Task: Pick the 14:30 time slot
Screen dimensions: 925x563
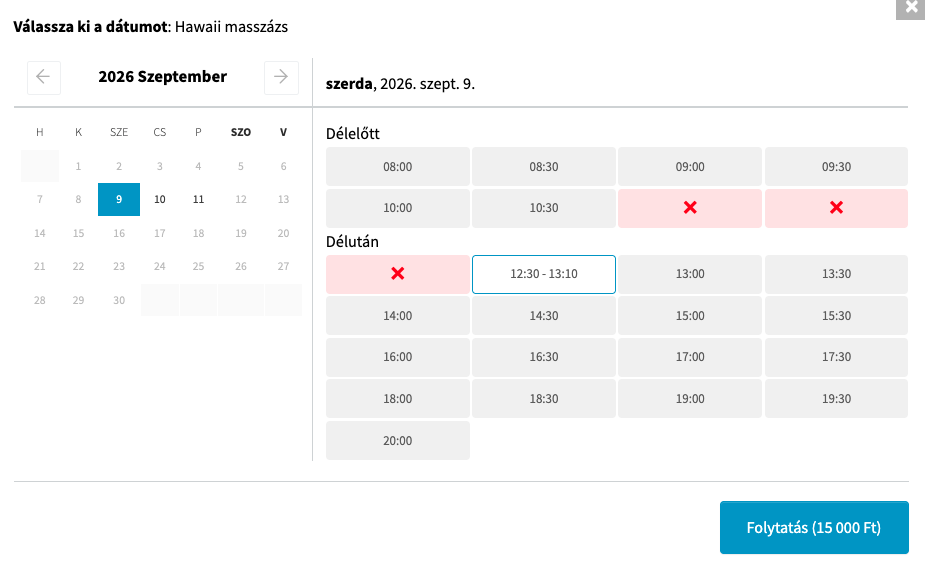Action: [x=543, y=316]
